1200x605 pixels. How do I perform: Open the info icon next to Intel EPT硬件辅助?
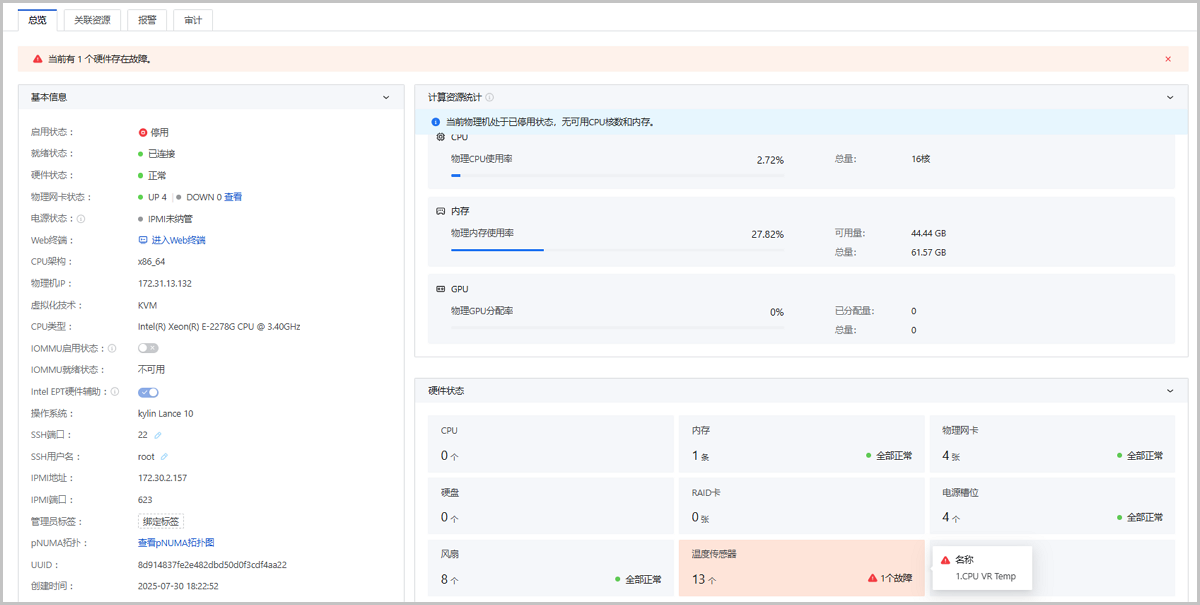(115, 392)
